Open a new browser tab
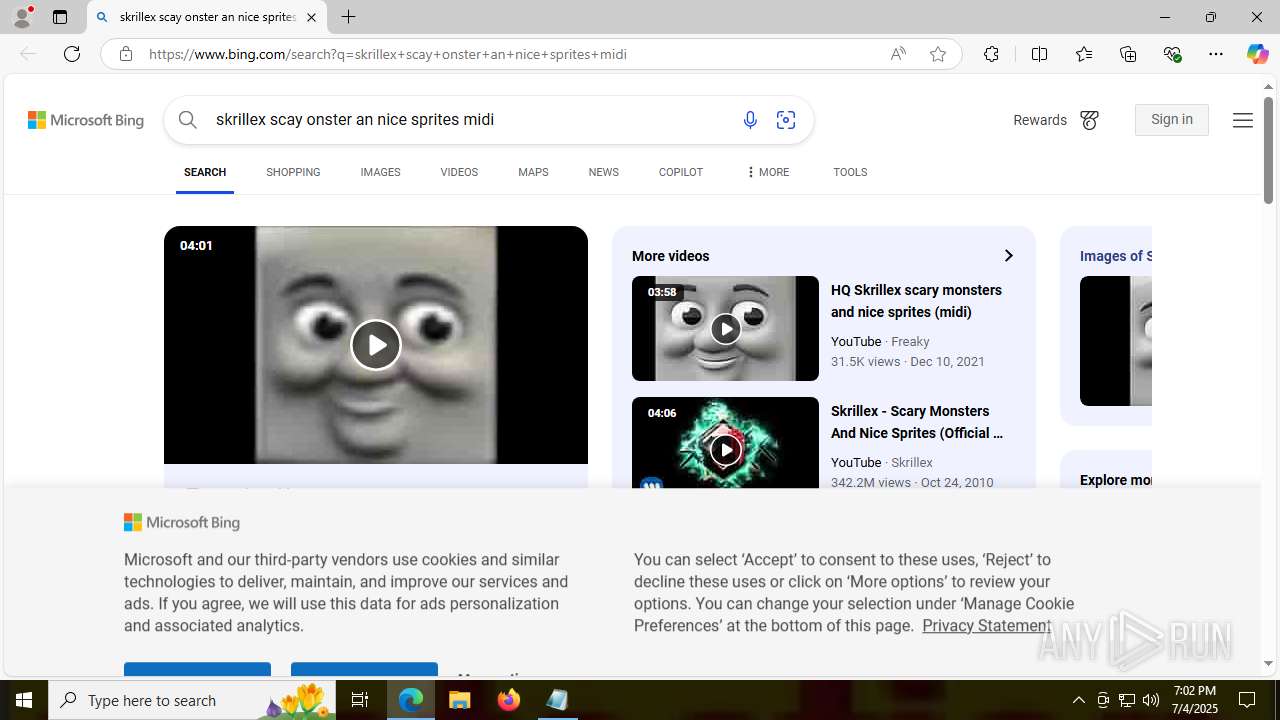The image size is (1280, 720). 348,17
